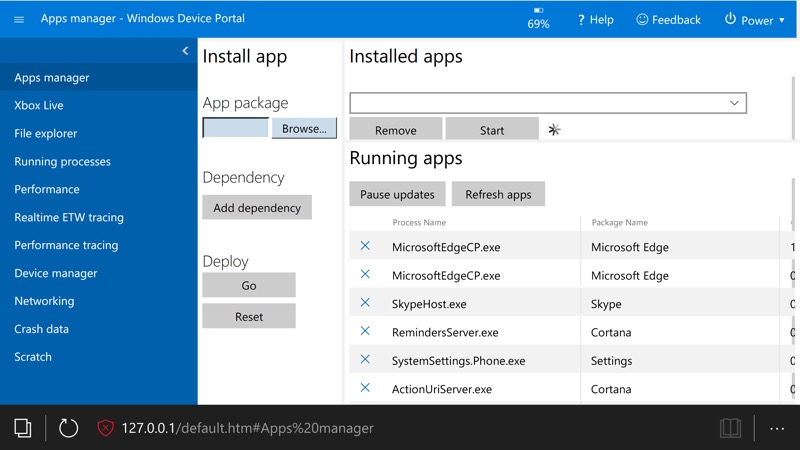Click Cortana package in RemindersServer row
Screen dimensions: 800x450
point(611,333)
